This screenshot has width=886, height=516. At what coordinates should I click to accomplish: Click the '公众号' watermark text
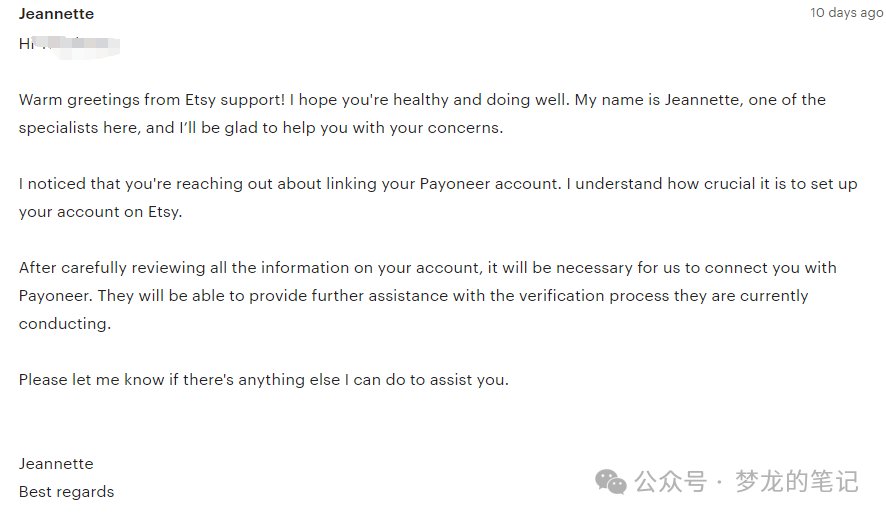671,482
